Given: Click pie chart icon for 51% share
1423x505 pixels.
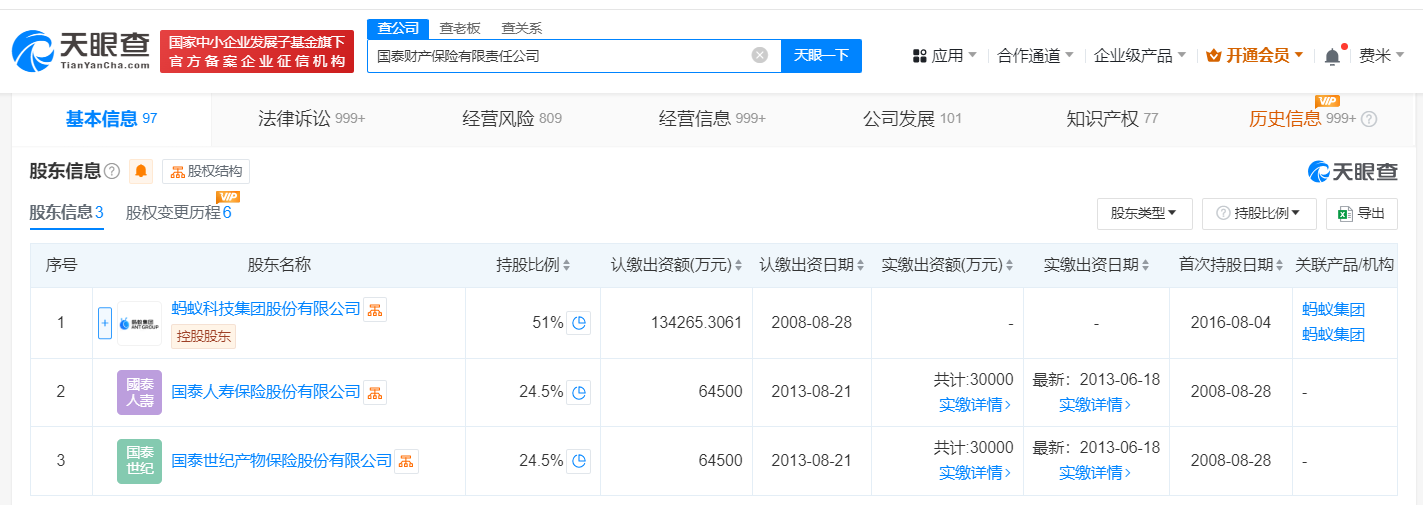Looking at the screenshot, I should [579, 323].
